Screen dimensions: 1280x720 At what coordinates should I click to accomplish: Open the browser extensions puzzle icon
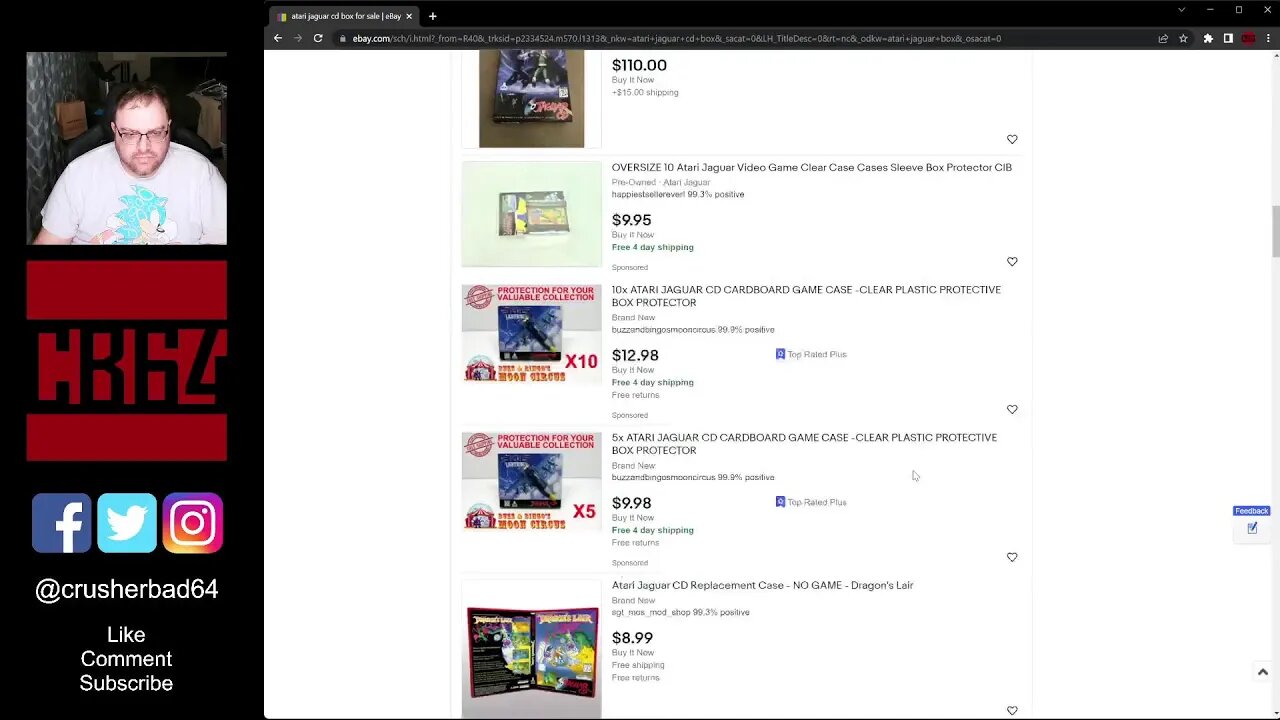tap(1208, 38)
